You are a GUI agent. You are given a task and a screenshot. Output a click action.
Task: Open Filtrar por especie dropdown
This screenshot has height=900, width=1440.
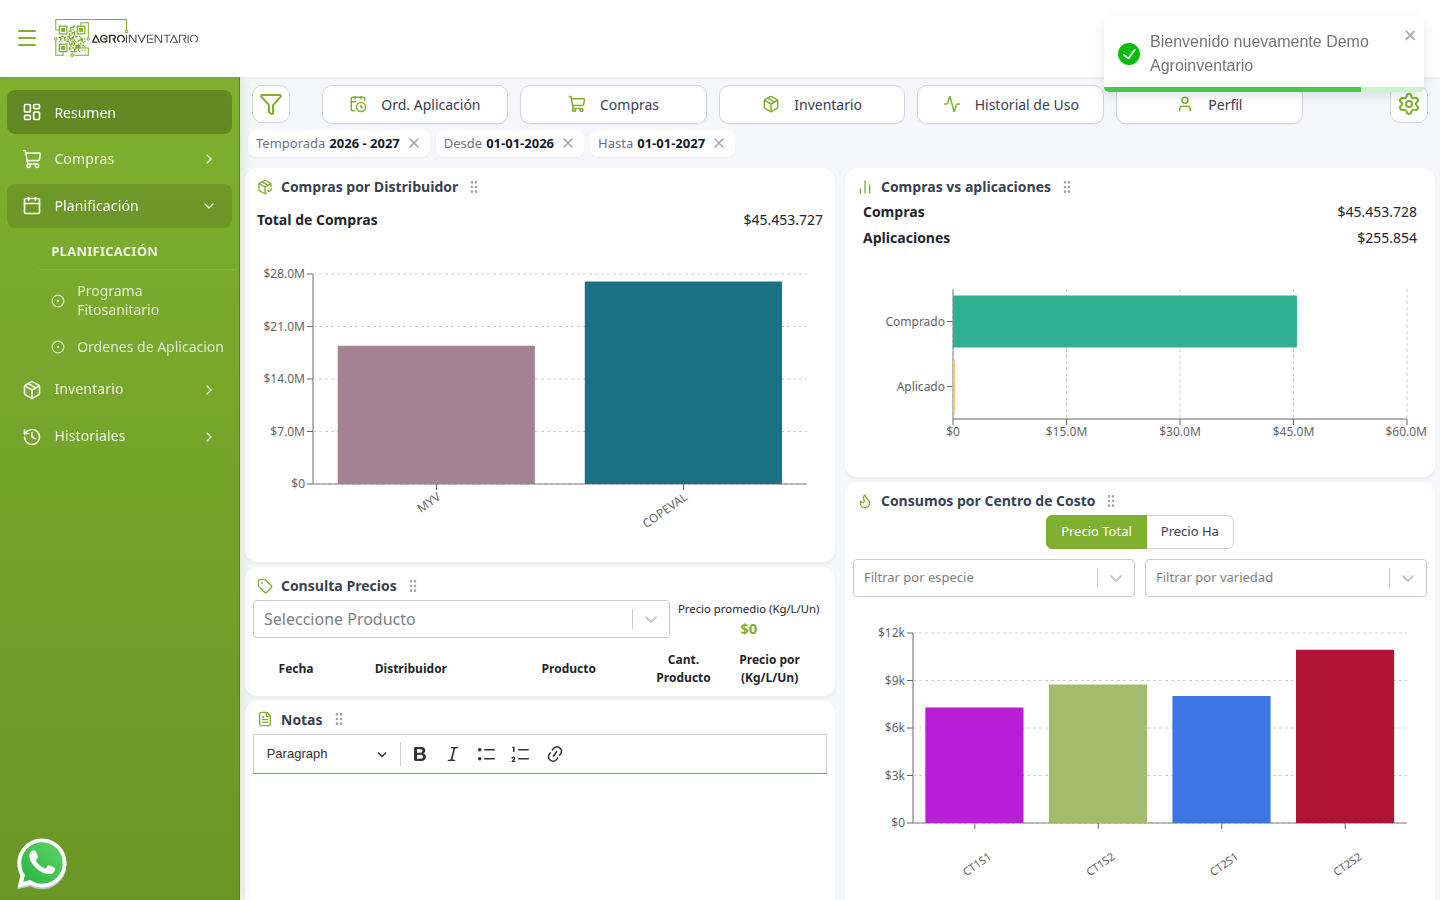click(994, 578)
